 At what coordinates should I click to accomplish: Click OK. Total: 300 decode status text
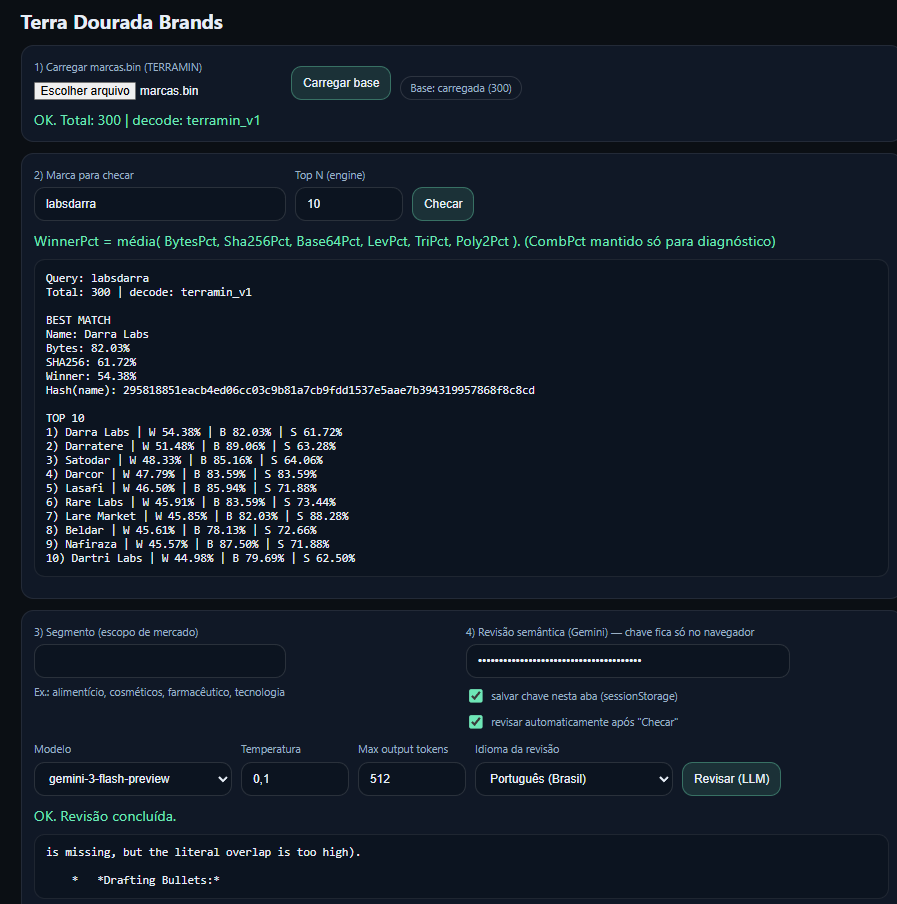pyautogui.click(x=147, y=120)
